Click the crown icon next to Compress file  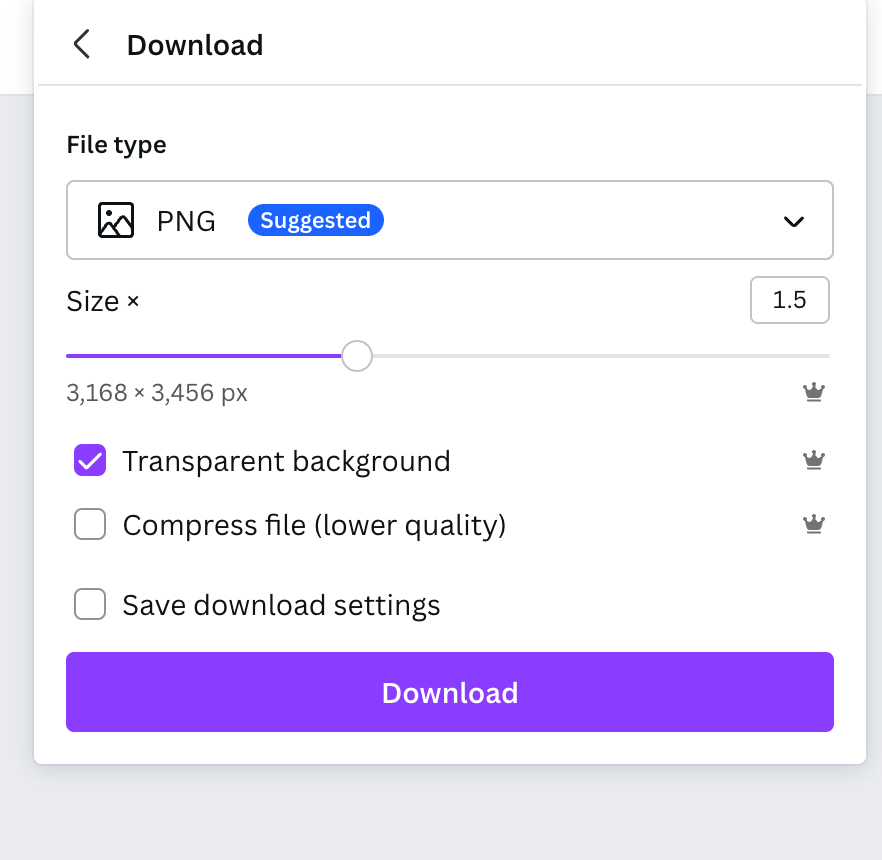tap(814, 524)
